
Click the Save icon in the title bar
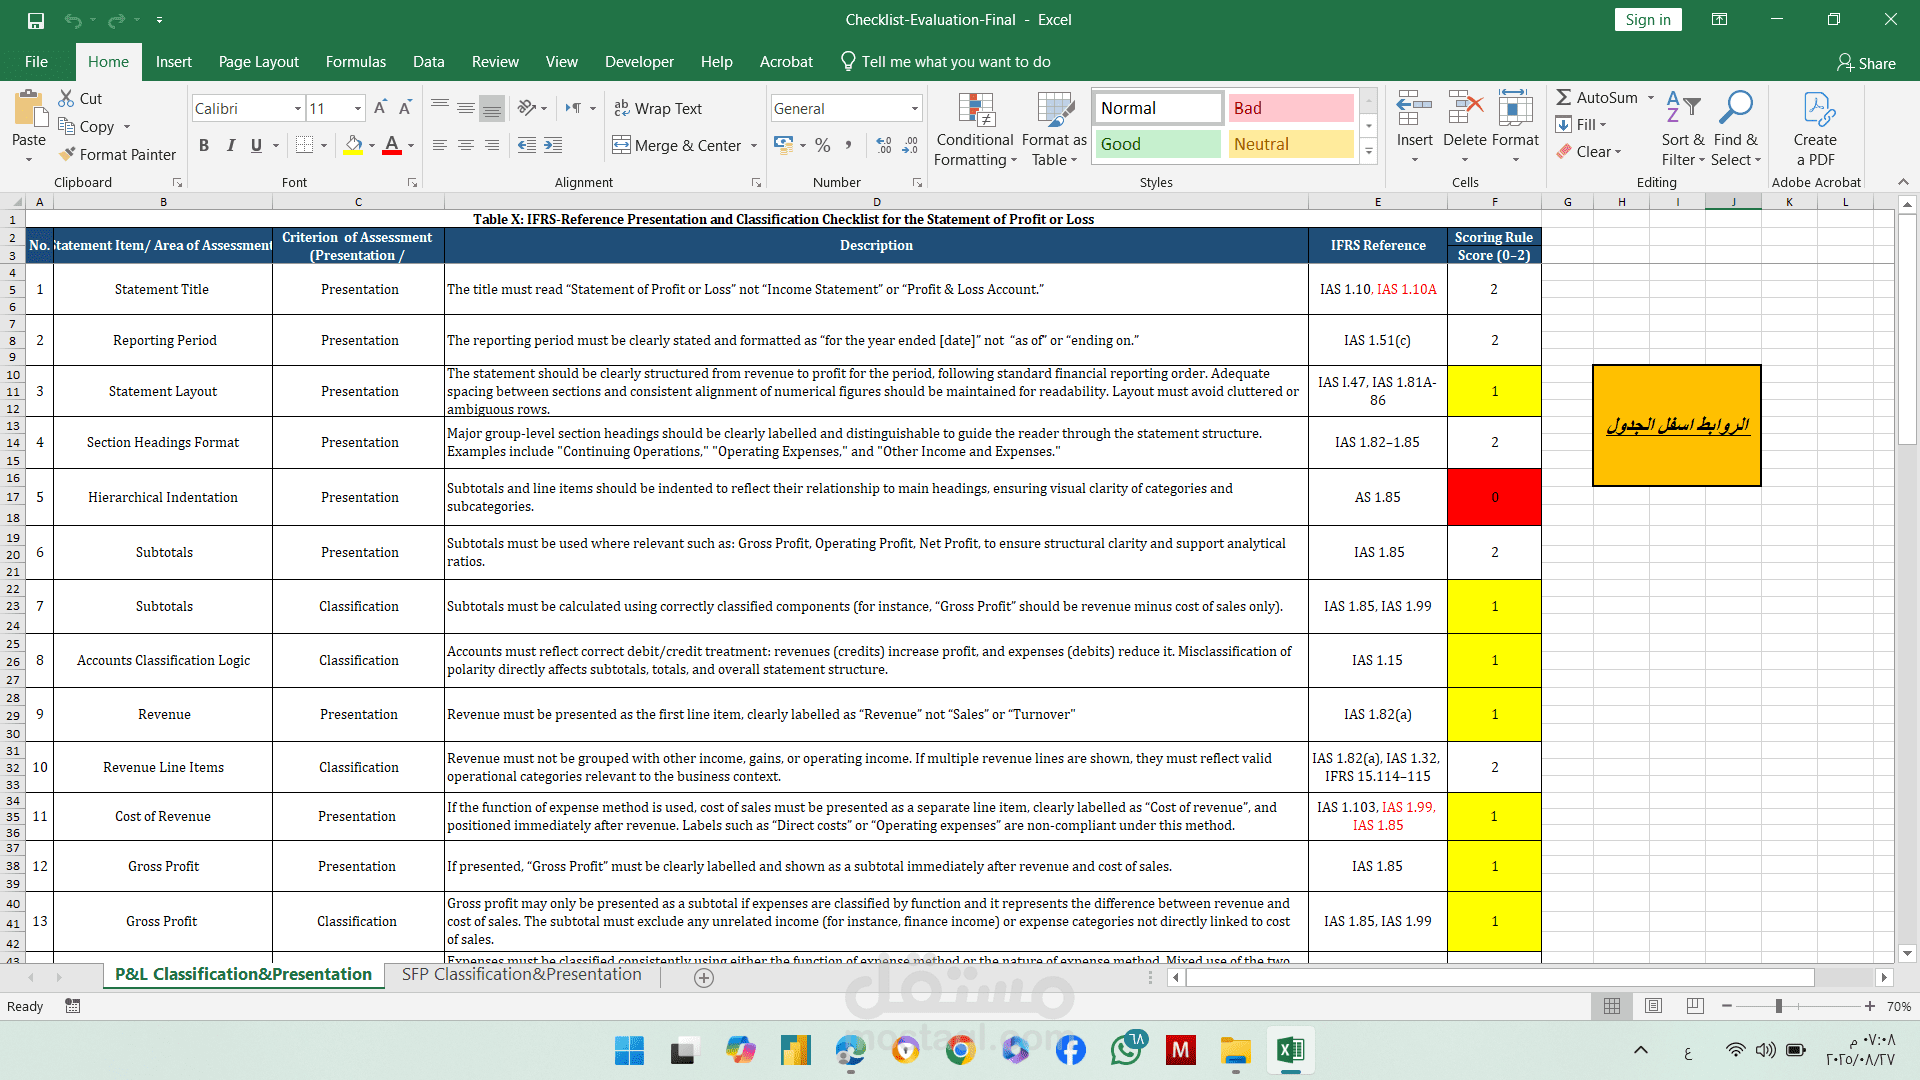tap(36, 20)
